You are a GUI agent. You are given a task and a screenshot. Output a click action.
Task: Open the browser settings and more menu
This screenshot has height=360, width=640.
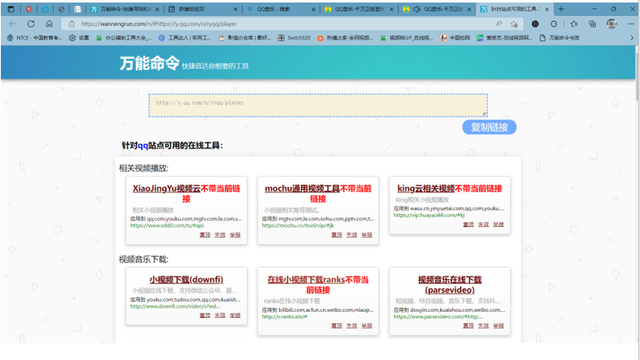[x=630, y=24]
